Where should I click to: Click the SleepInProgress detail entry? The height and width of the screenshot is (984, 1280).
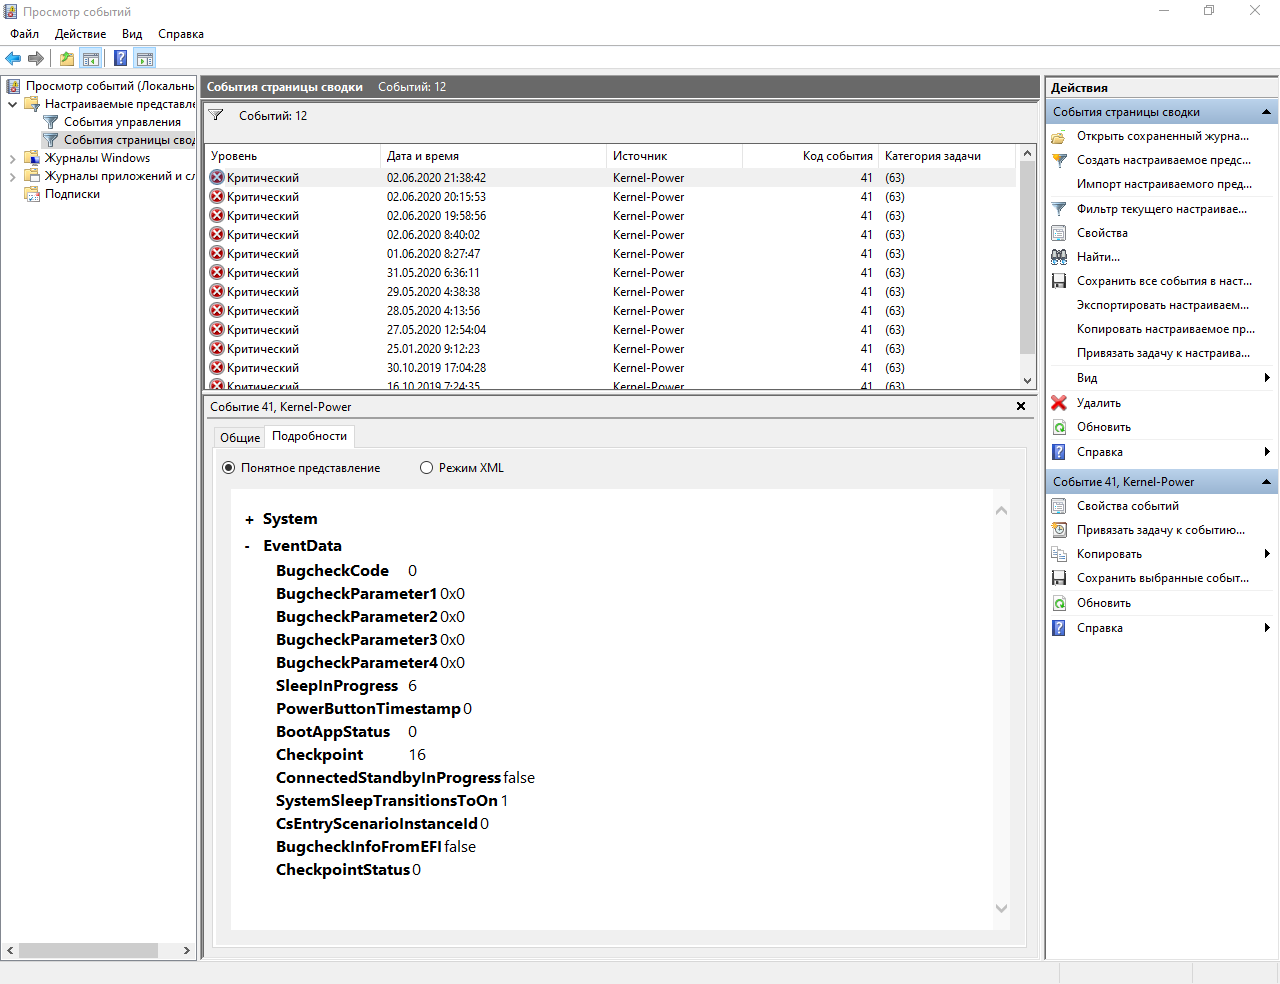pos(346,686)
